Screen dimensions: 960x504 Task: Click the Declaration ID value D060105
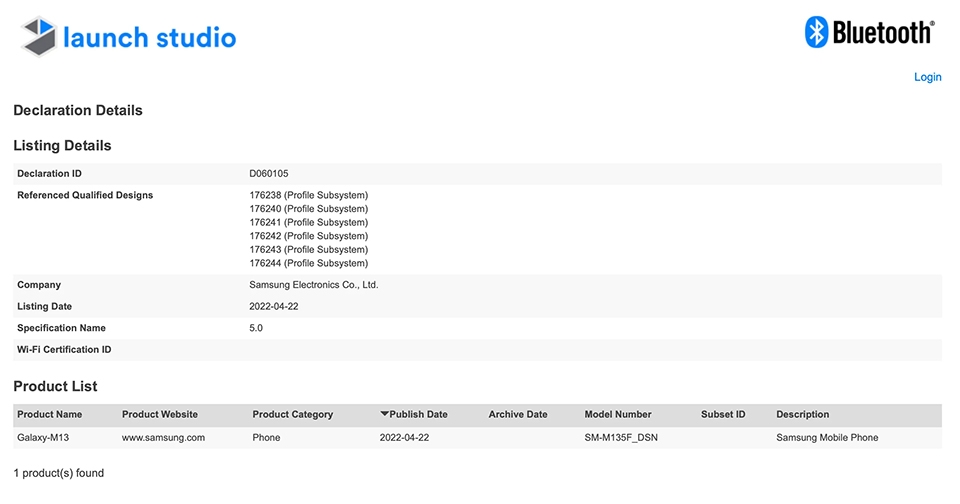(269, 173)
